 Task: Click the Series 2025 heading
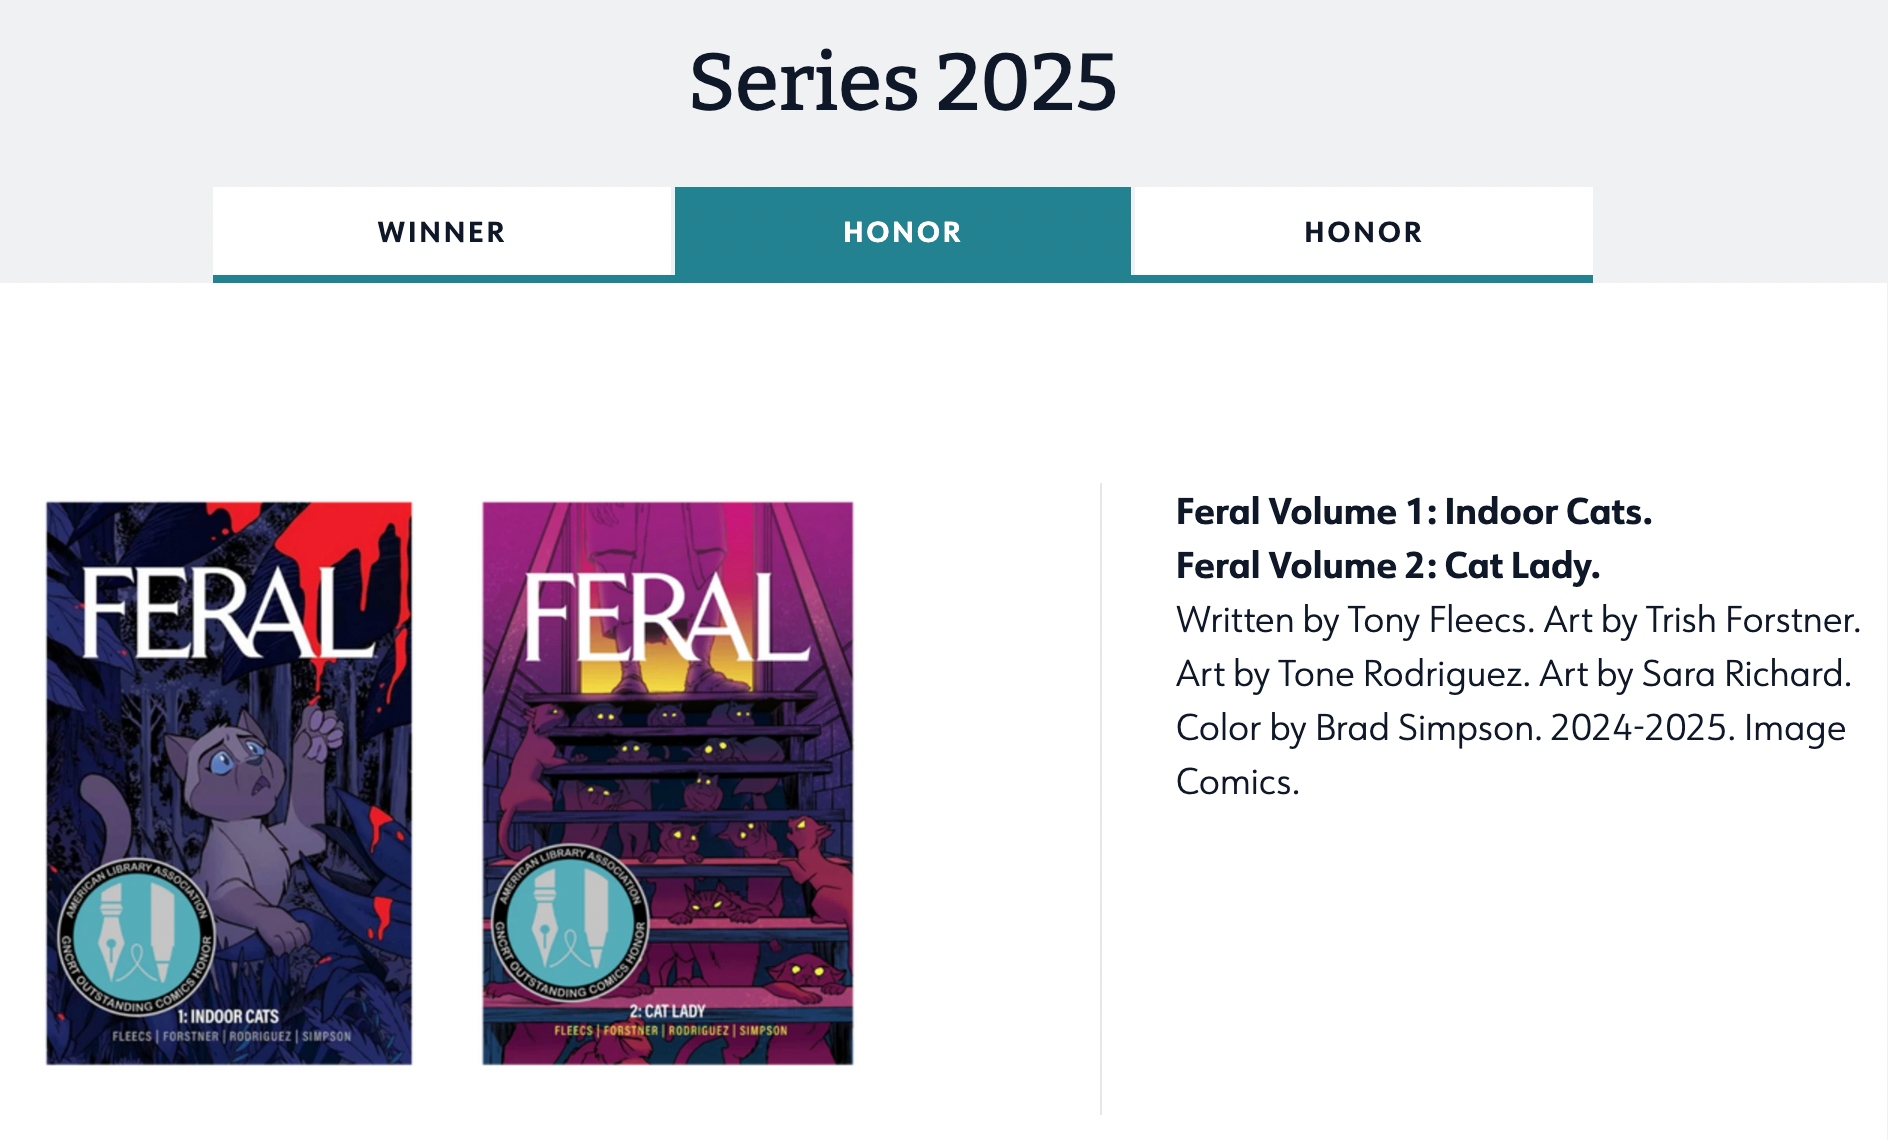[902, 82]
